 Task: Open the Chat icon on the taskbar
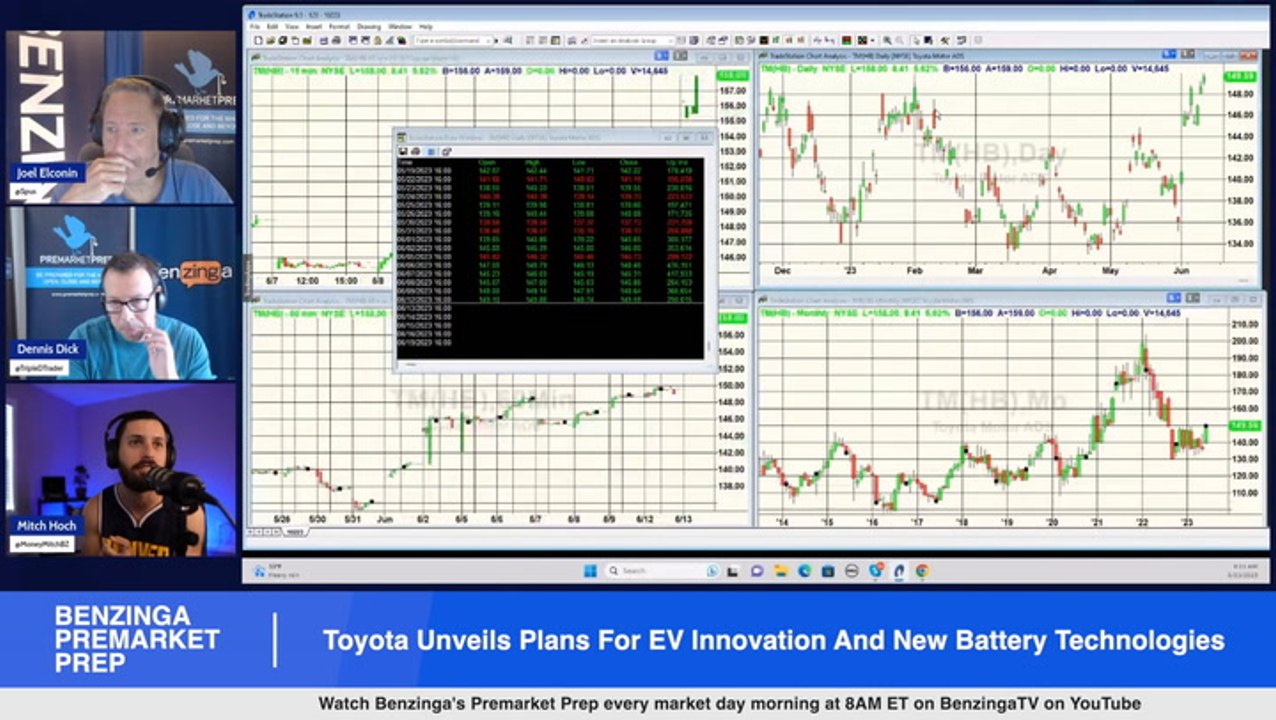coord(757,571)
